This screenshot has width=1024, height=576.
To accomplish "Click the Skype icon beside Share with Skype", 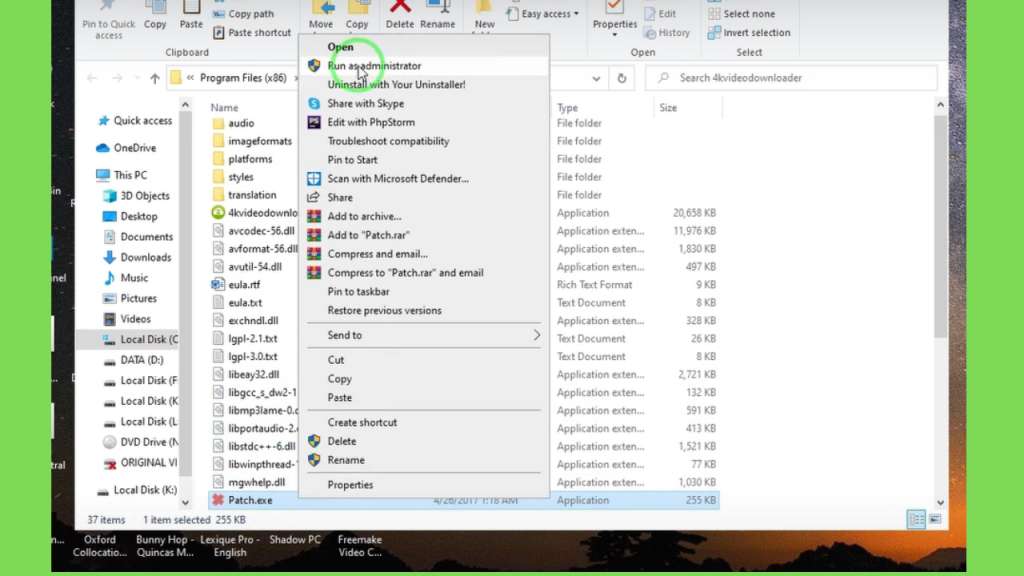I will click(314, 104).
